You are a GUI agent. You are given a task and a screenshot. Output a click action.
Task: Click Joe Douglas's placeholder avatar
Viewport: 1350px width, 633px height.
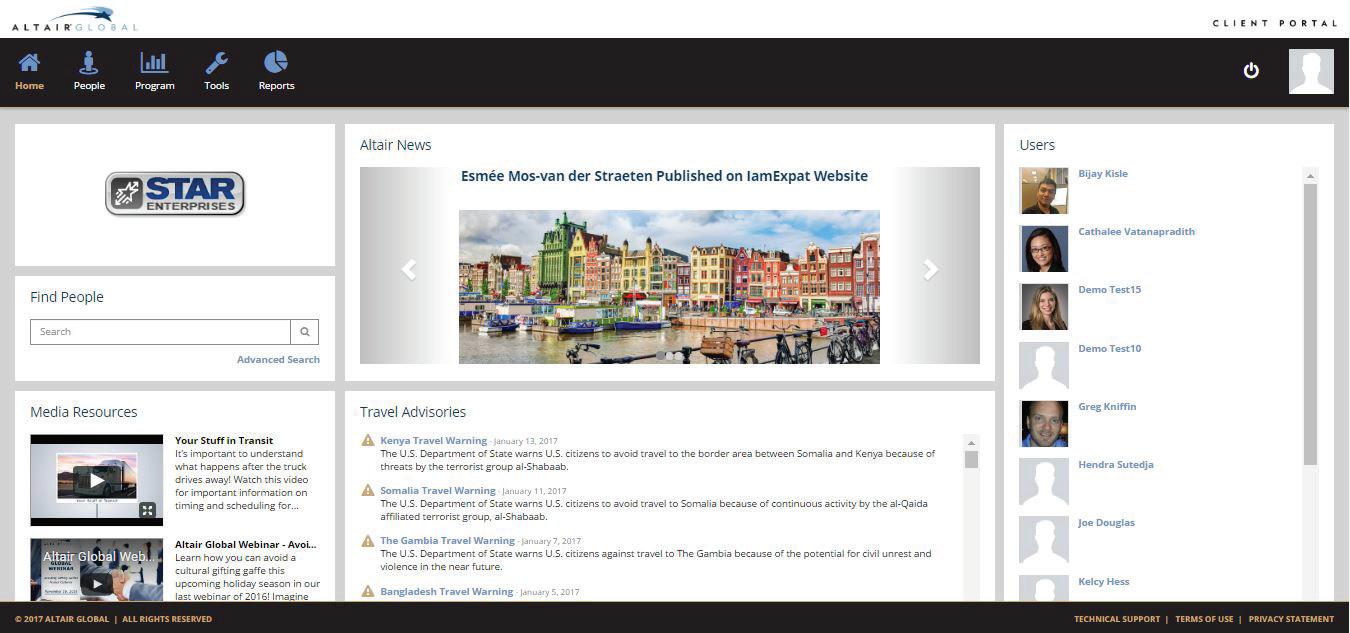pyautogui.click(x=1044, y=539)
